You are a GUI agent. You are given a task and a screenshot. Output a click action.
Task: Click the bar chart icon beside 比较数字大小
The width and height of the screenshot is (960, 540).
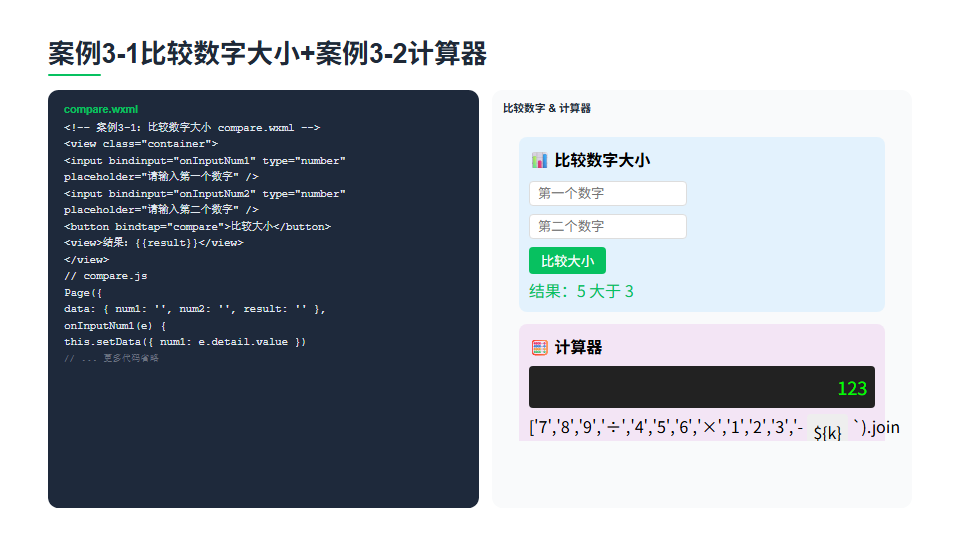[x=539, y=160]
